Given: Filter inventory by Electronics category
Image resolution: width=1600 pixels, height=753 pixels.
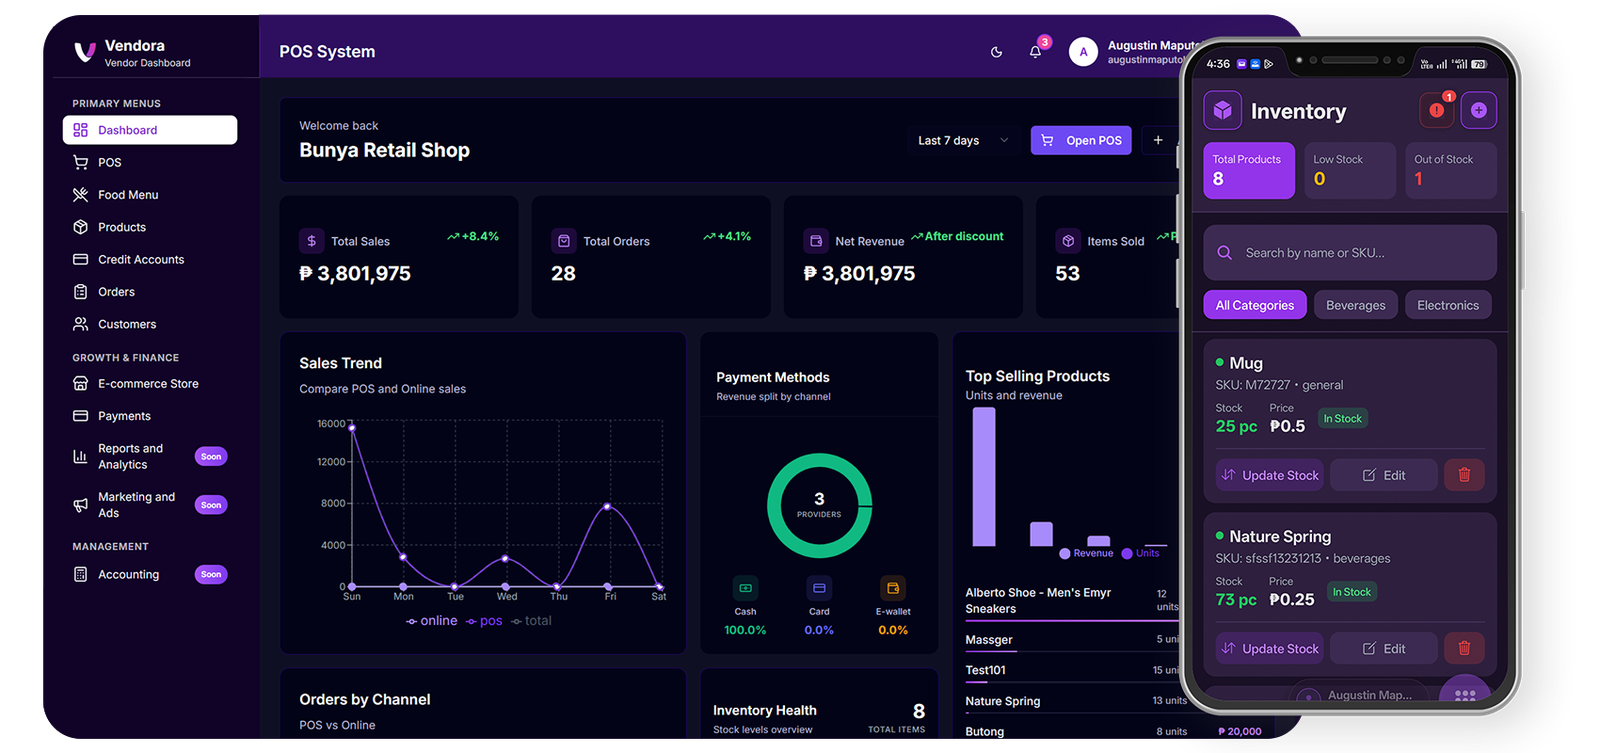Looking at the screenshot, I should tap(1447, 305).
